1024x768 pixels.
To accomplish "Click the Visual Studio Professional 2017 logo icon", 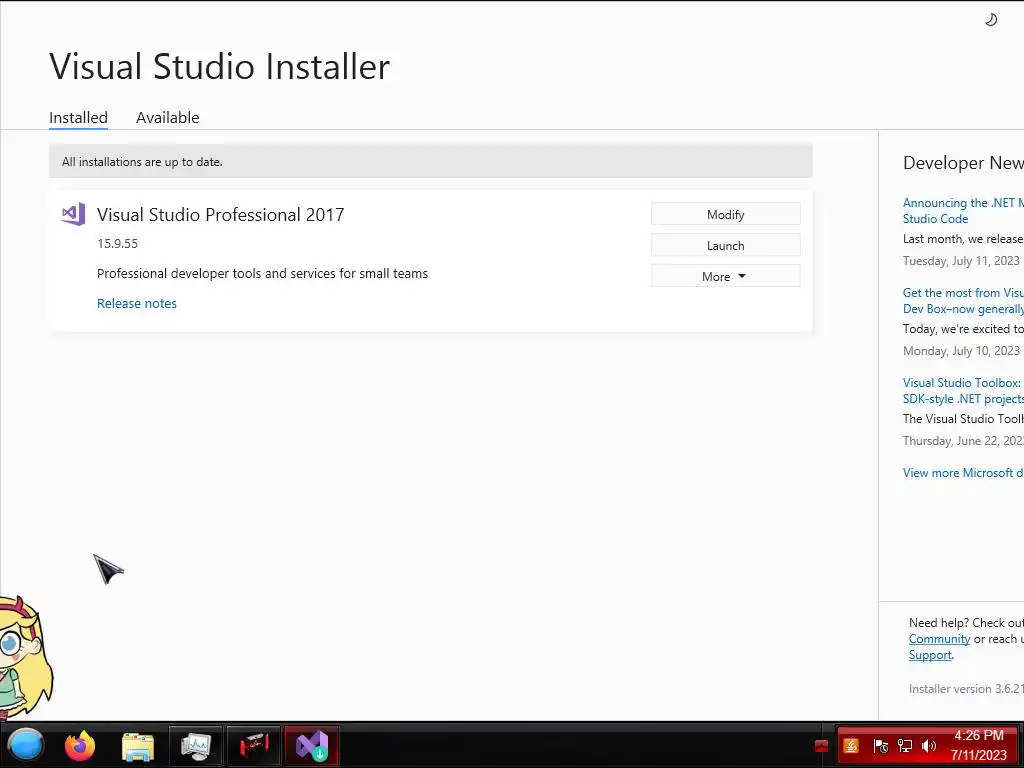I will [73, 214].
